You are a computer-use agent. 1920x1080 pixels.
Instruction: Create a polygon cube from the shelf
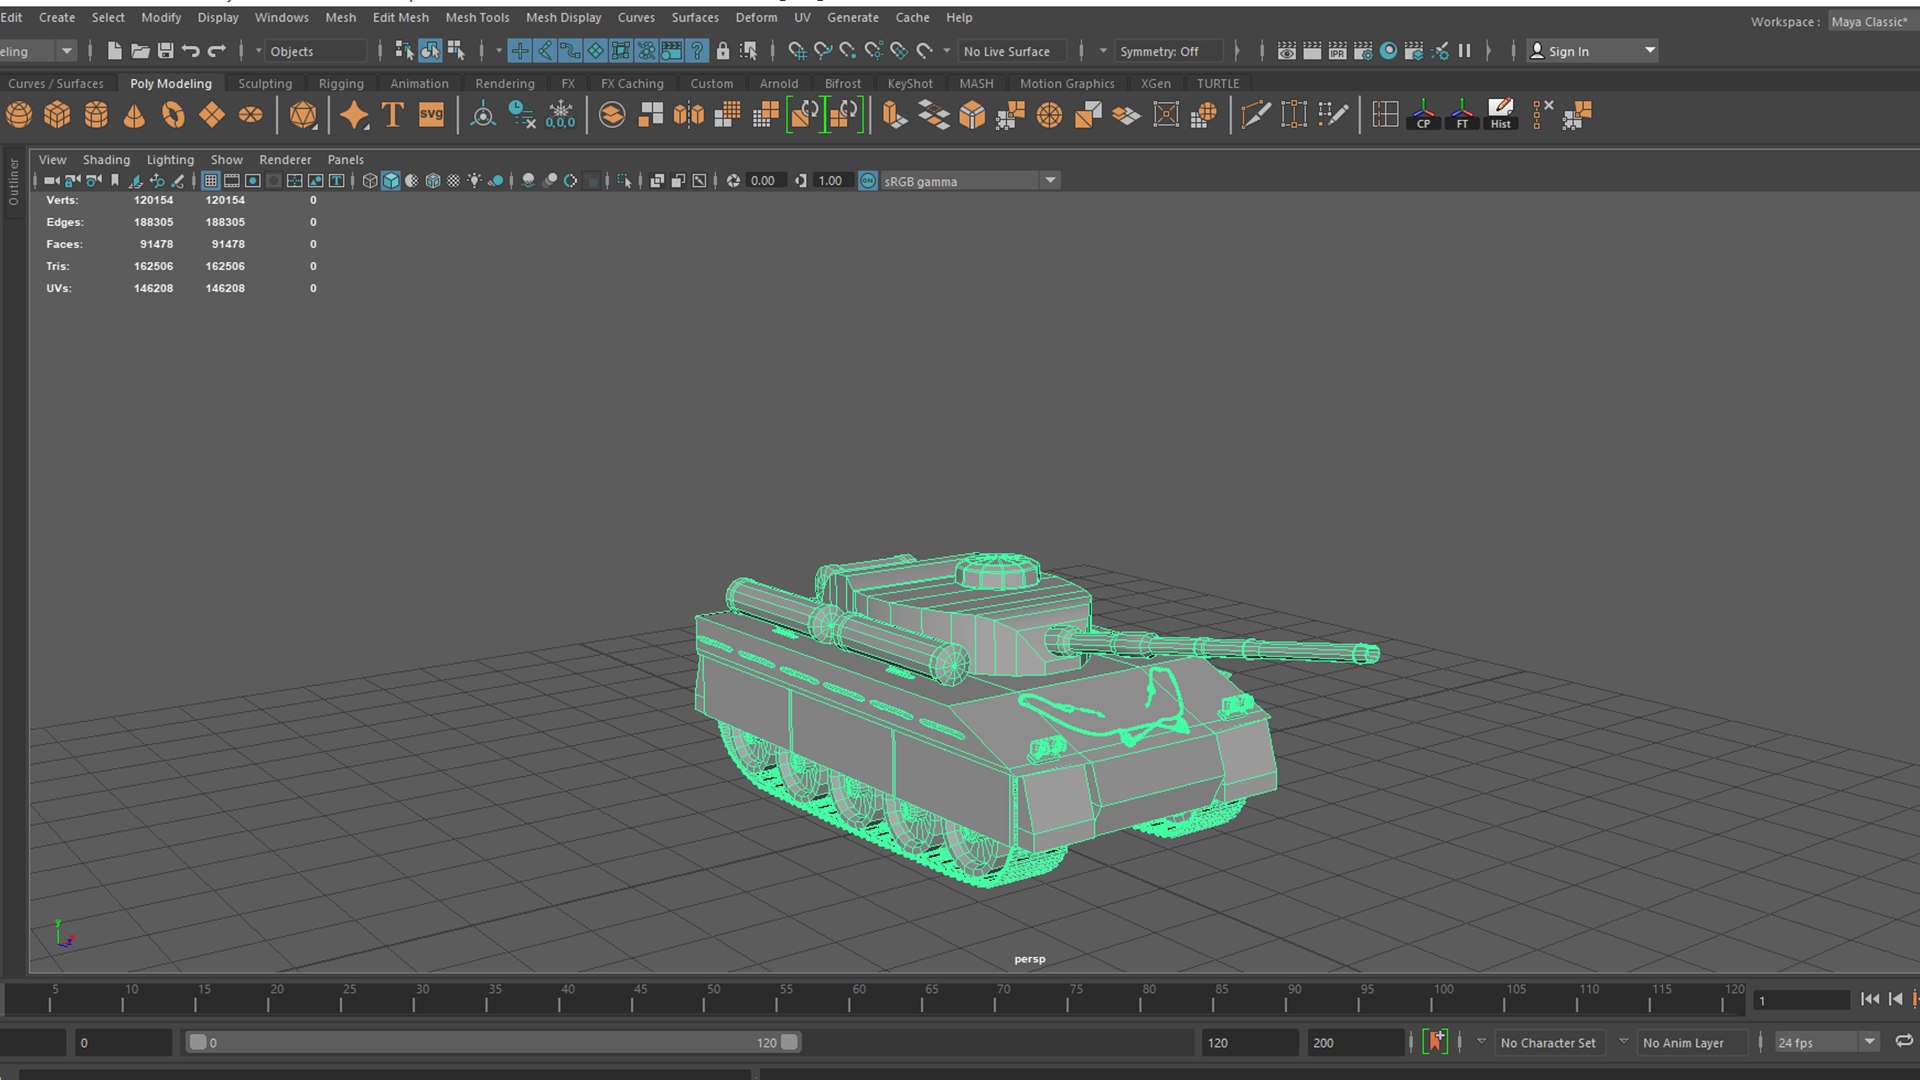(57, 115)
